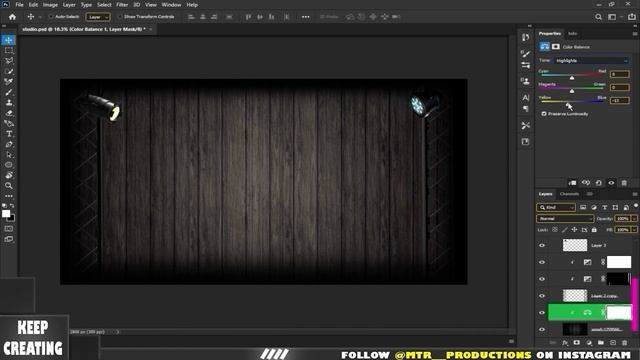Hide the selected Color Balance layer eye
Screen dimensions: 640x360
(x=542, y=313)
